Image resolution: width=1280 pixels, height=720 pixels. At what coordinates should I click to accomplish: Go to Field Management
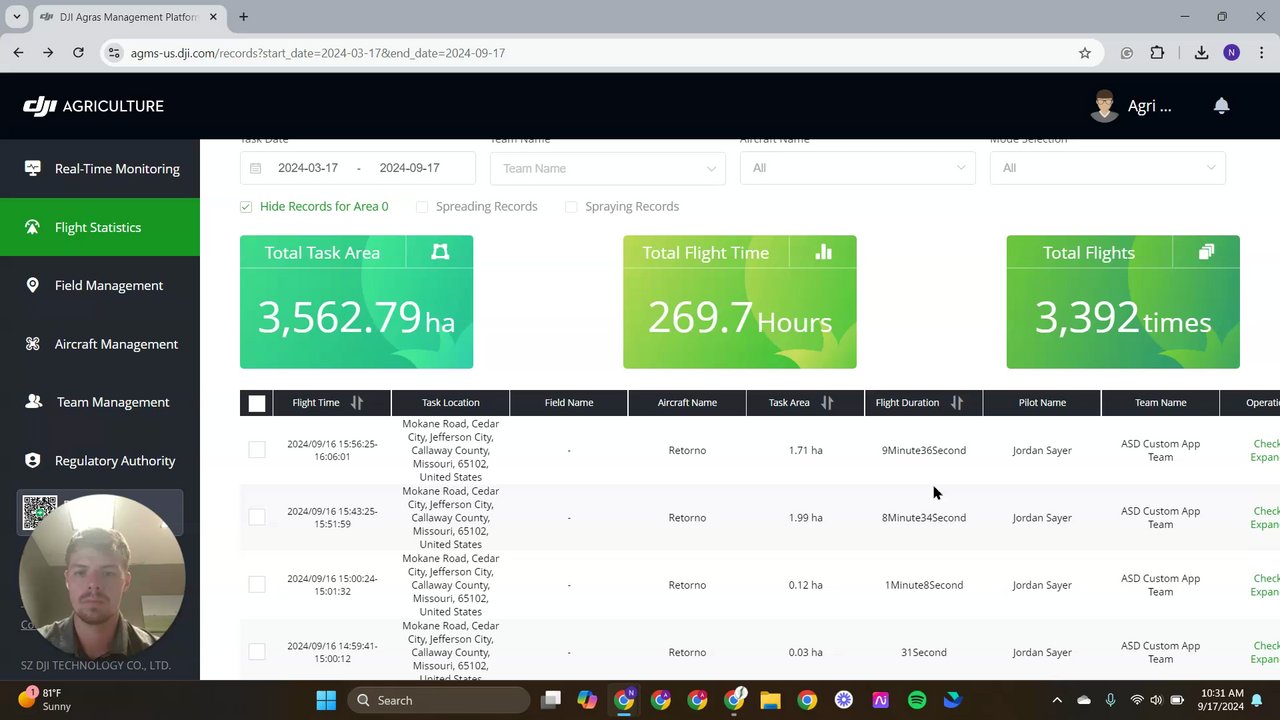tap(100, 285)
